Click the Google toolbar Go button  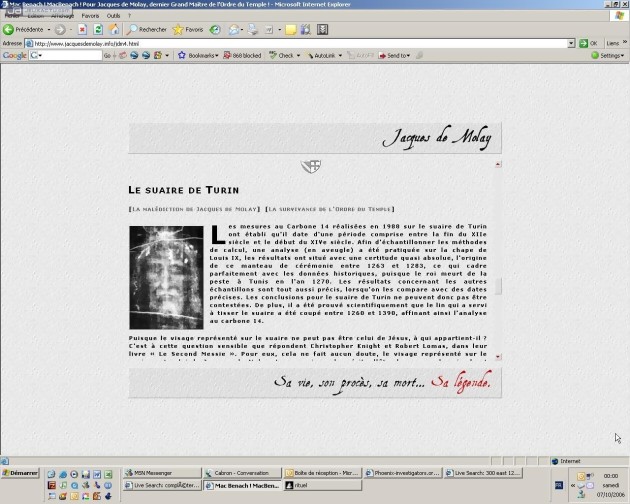point(107,55)
